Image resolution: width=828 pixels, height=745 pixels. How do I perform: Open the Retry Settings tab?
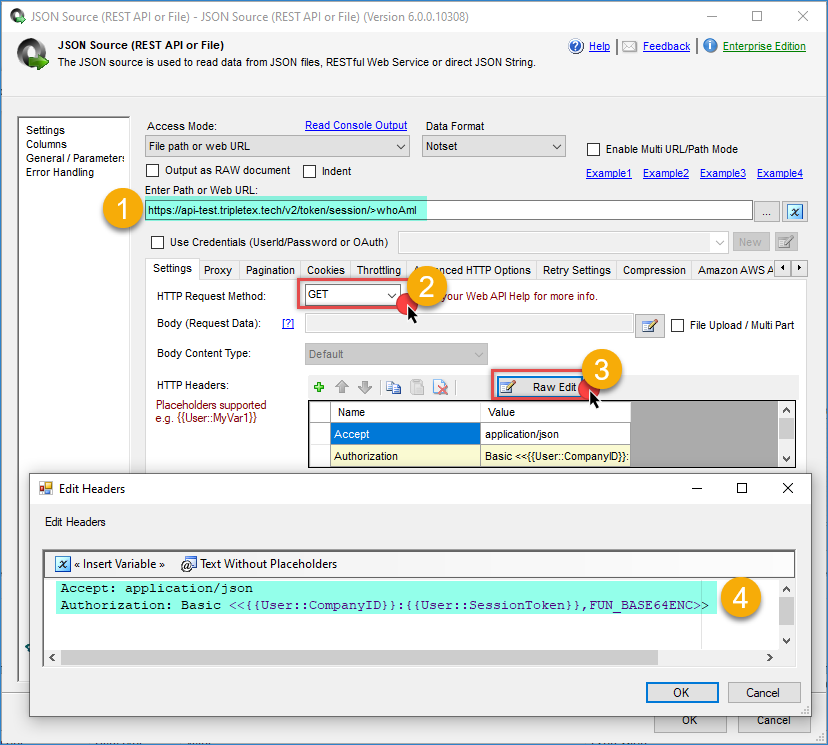576,270
